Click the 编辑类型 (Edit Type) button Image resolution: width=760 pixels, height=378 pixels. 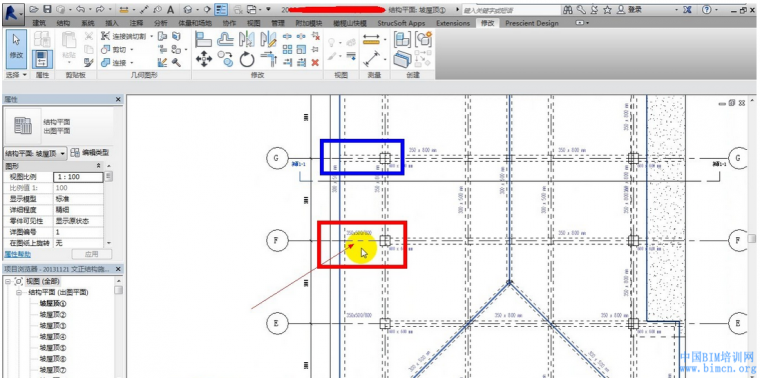[90, 153]
